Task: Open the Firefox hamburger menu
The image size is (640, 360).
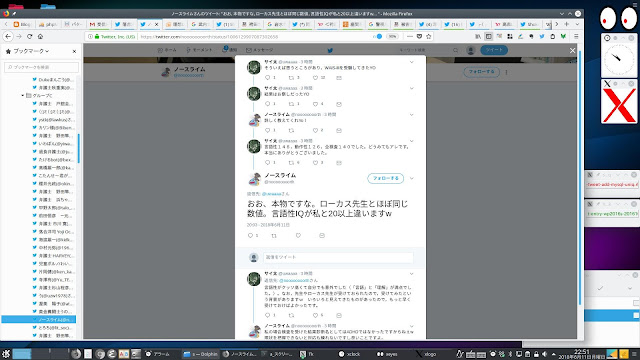Action: [576, 36]
